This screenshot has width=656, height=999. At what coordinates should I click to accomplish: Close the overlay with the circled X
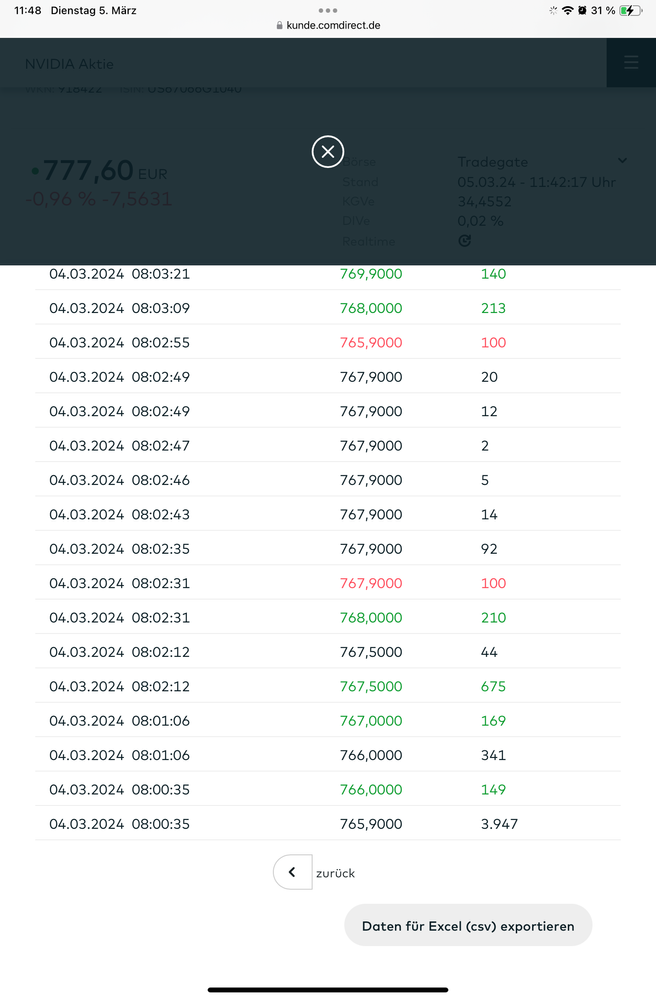click(328, 151)
